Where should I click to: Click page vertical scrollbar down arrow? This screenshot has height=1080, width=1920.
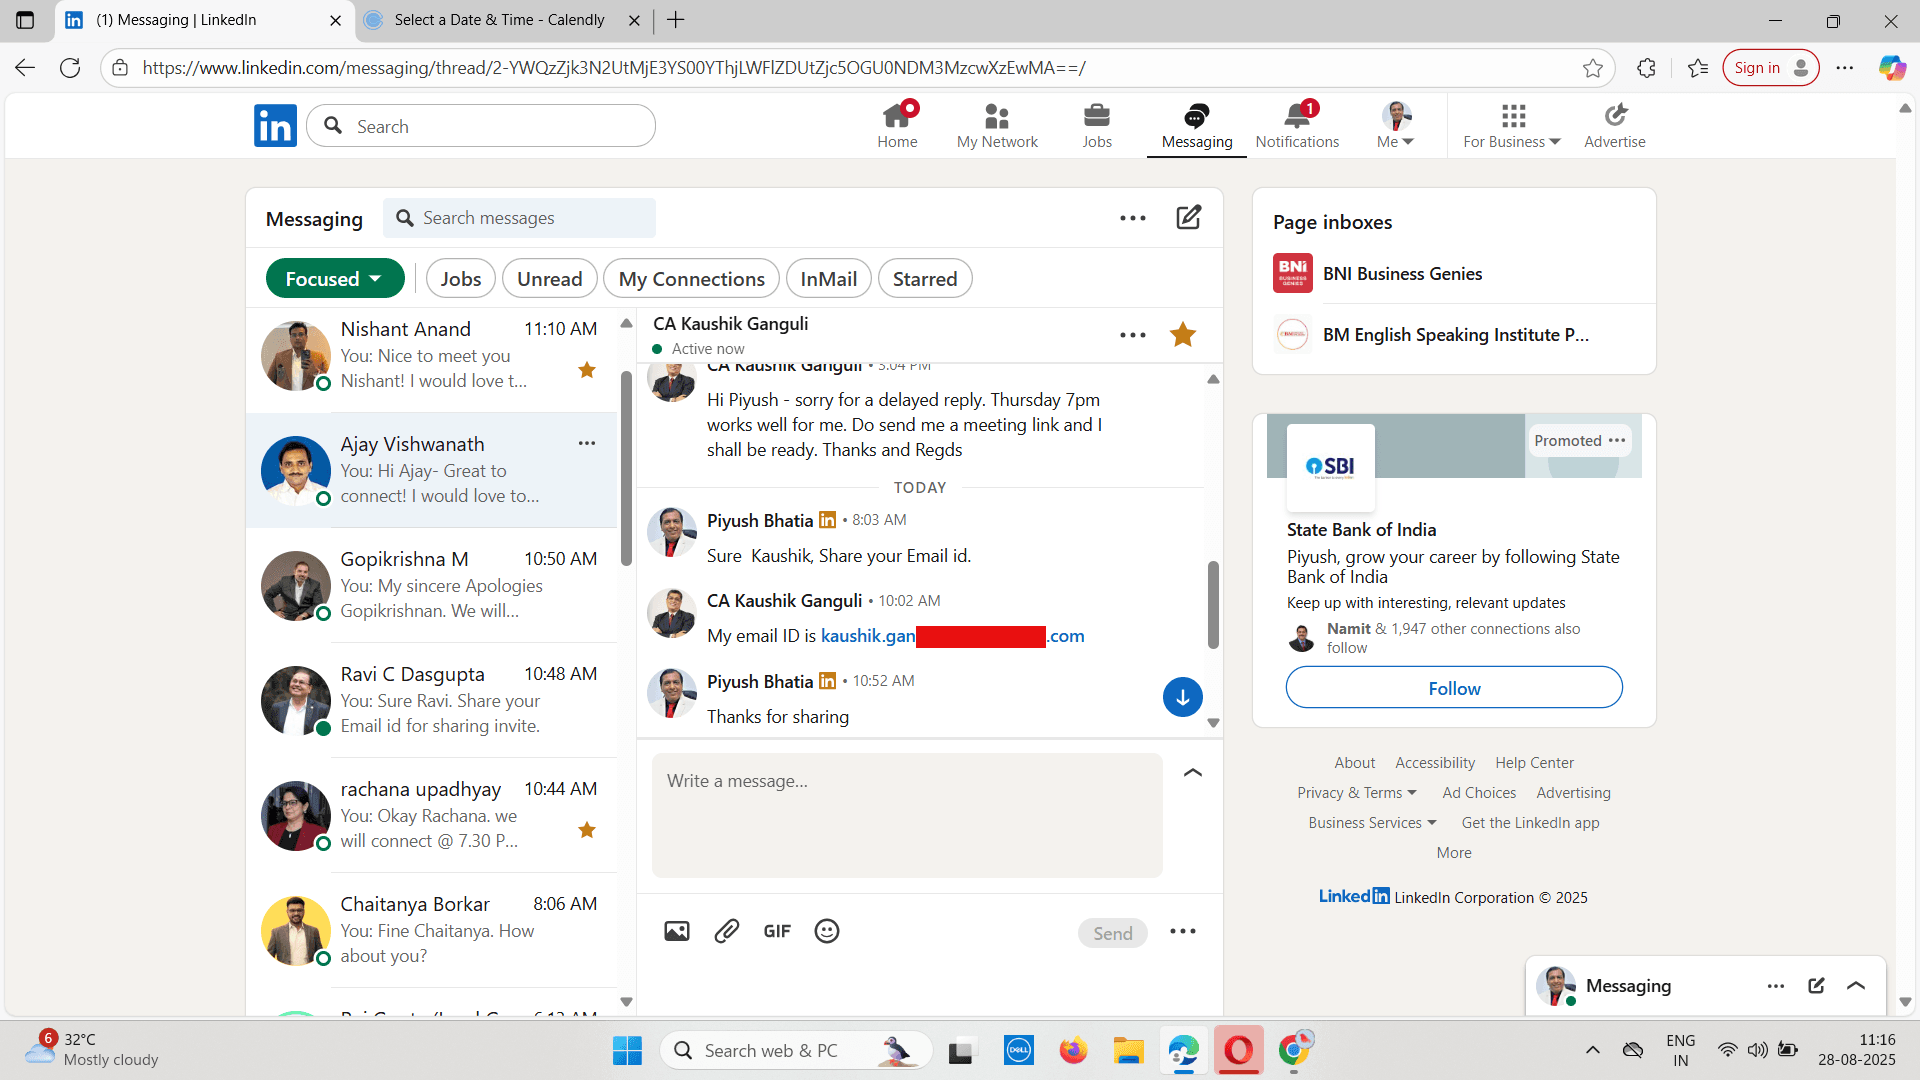(1904, 1002)
